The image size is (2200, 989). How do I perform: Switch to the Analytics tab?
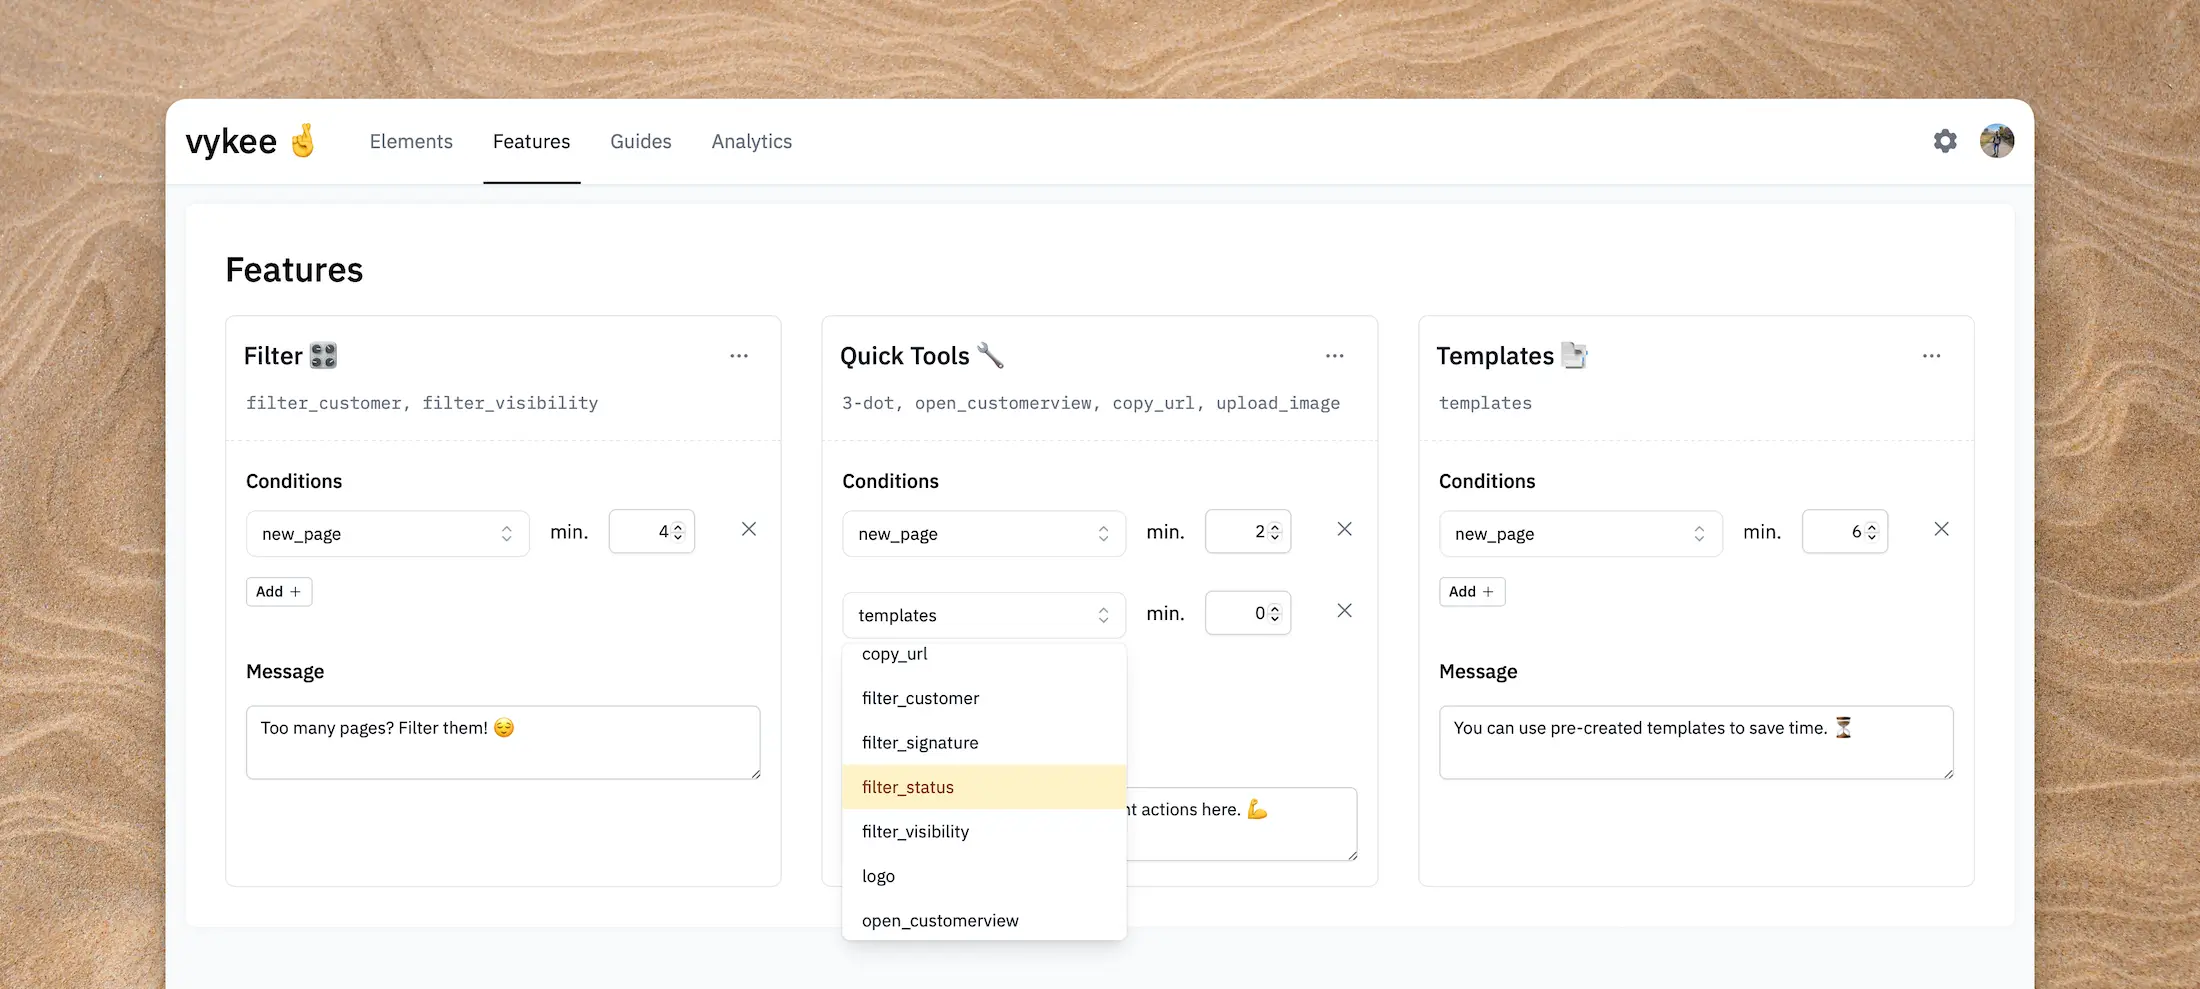click(x=752, y=141)
